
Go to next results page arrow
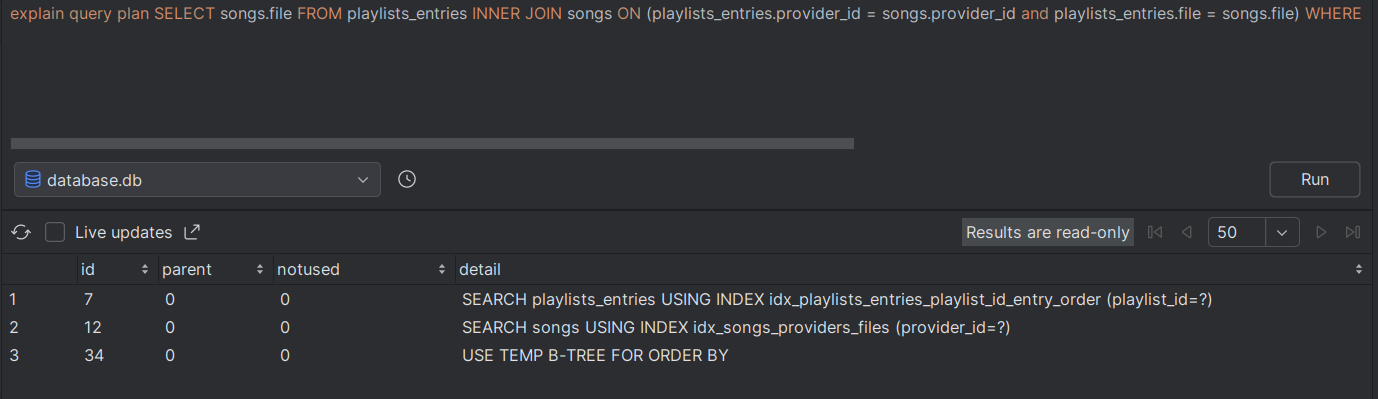click(1321, 232)
